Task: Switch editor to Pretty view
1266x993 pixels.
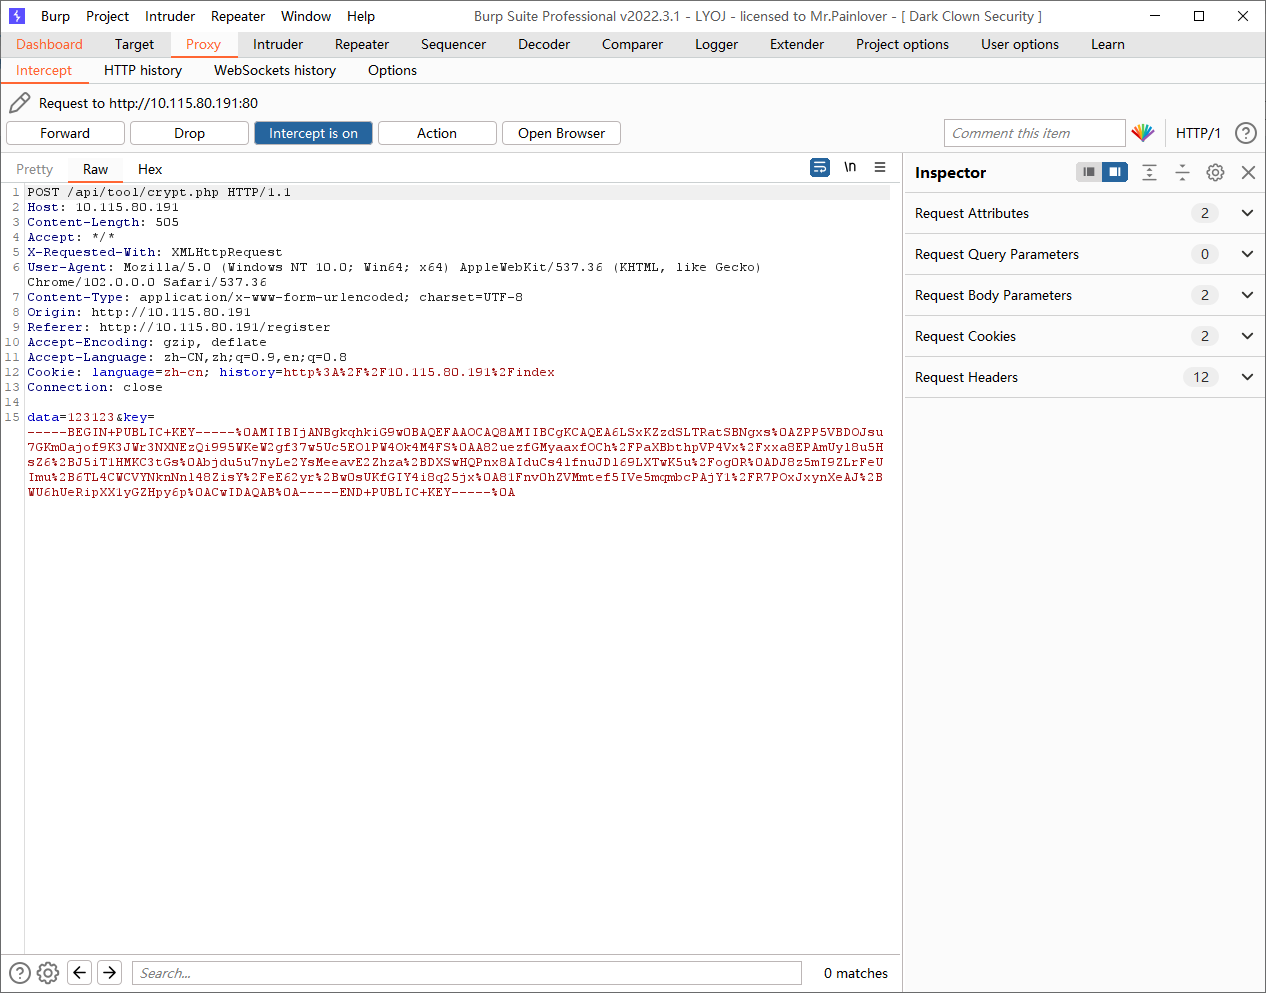Action: (34, 169)
